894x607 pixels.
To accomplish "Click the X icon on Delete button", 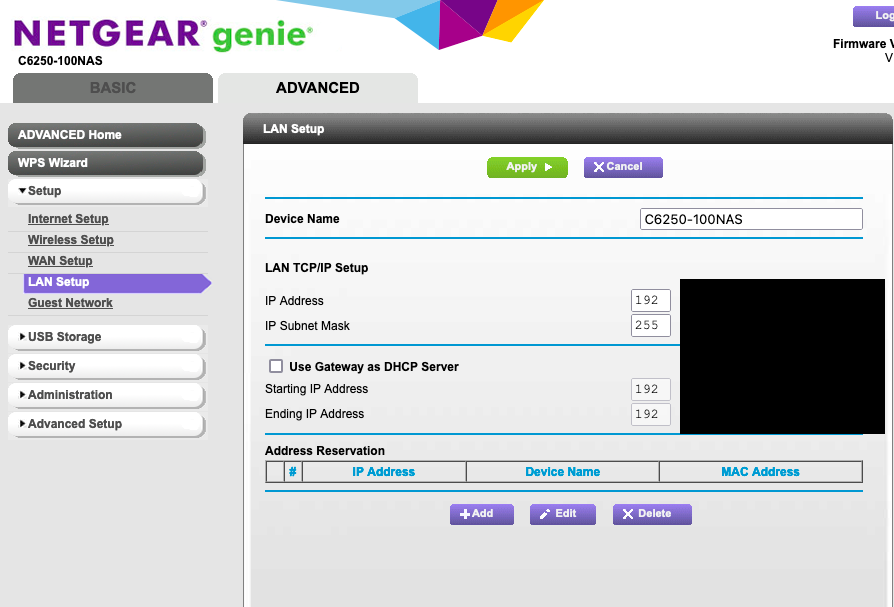I will 628,514.
